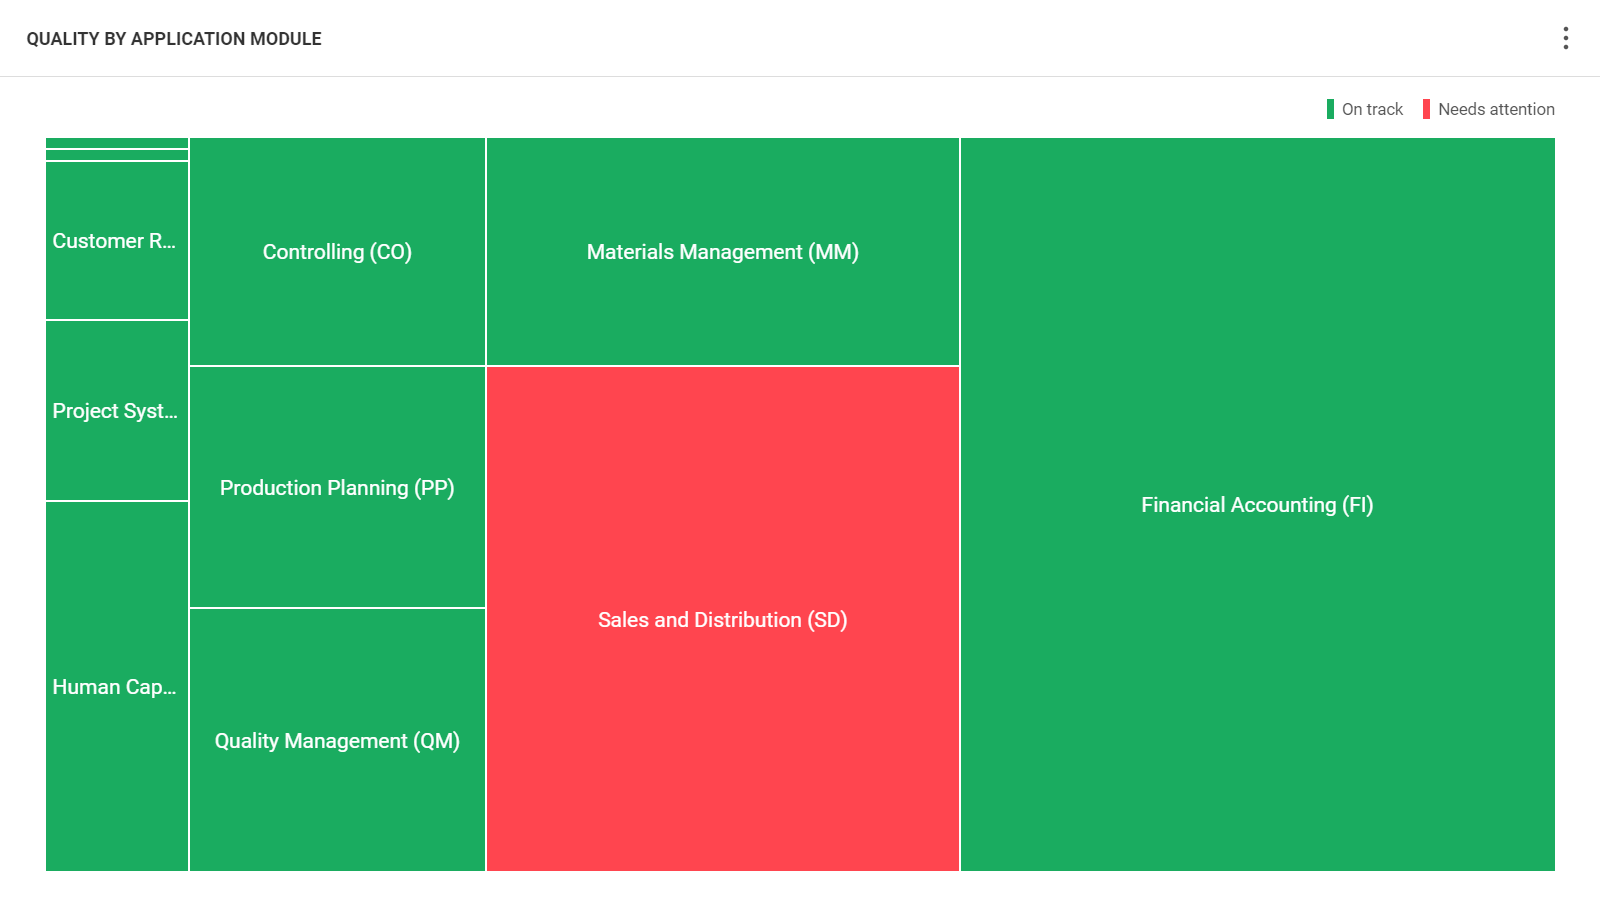Click the Materials Management (MM) label text
Viewport: 1600px width, 900px height.
[x=722, y=252]
